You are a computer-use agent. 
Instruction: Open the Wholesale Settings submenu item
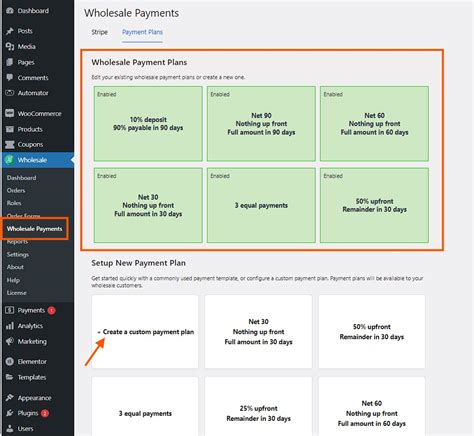click(18, 254)
